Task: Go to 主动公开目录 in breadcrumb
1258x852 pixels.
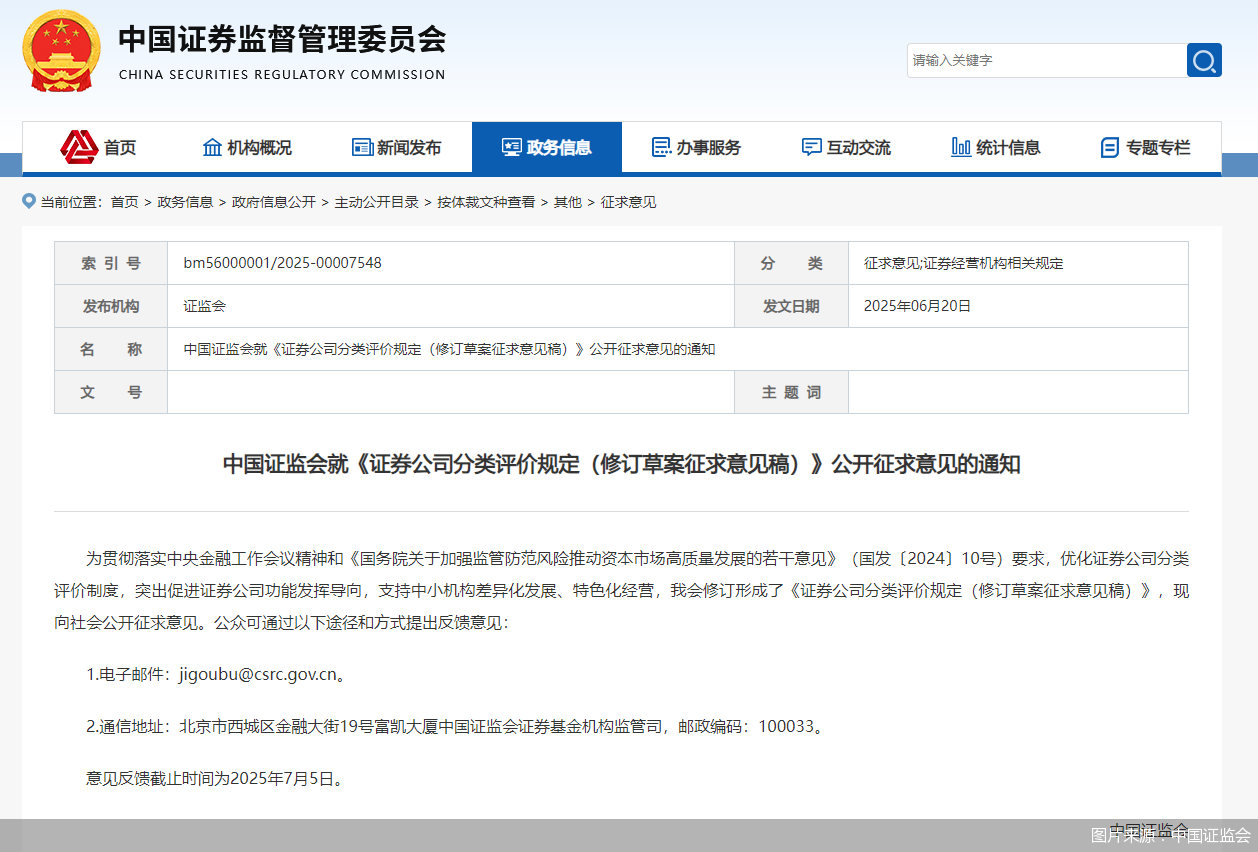Action: tap(376, 202)
